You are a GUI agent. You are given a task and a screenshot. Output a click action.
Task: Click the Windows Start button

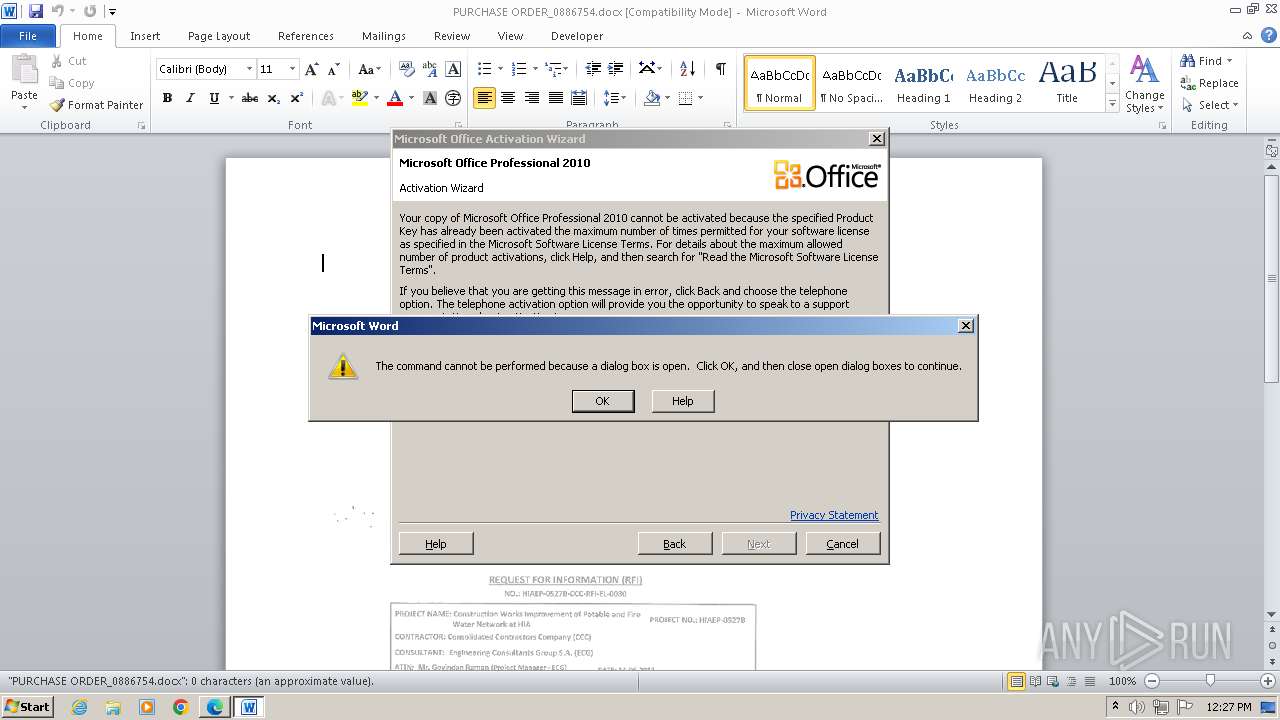coord(27,707)
